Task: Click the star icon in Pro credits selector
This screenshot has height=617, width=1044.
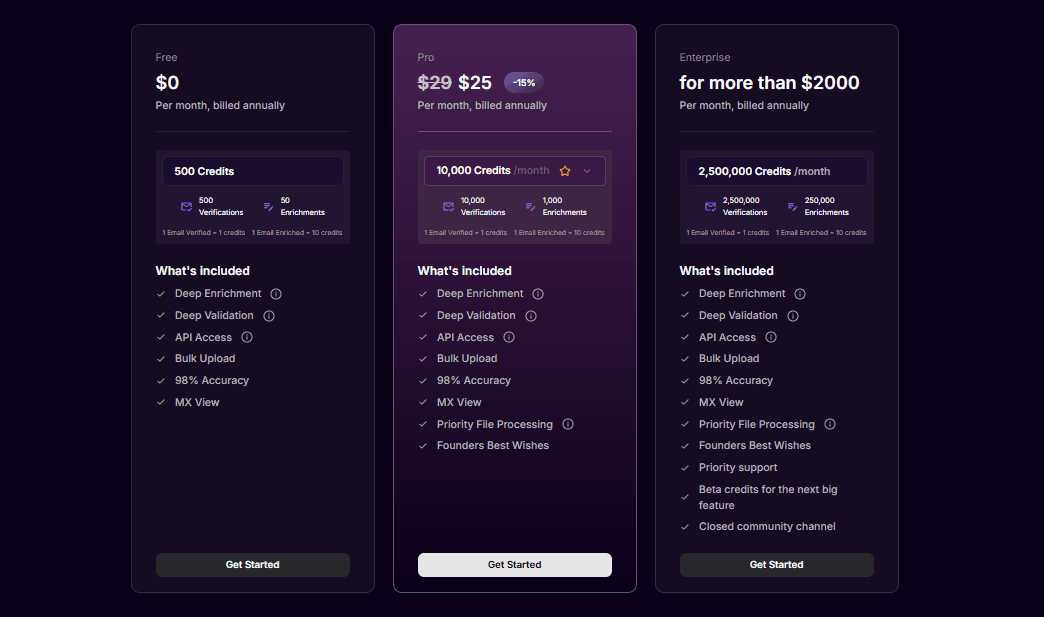Action: coord(565,171)
